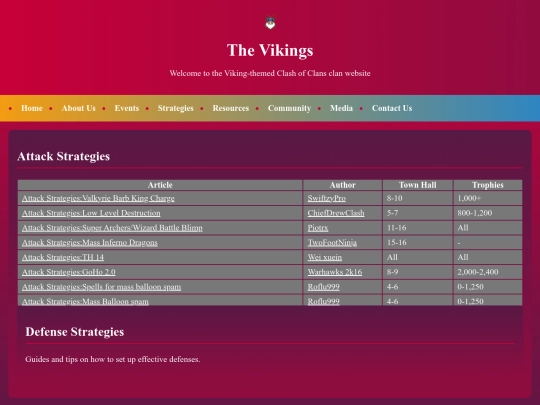Open the Events nav link
Viewport: 540px width, 405px height.
tap(127, 108)
